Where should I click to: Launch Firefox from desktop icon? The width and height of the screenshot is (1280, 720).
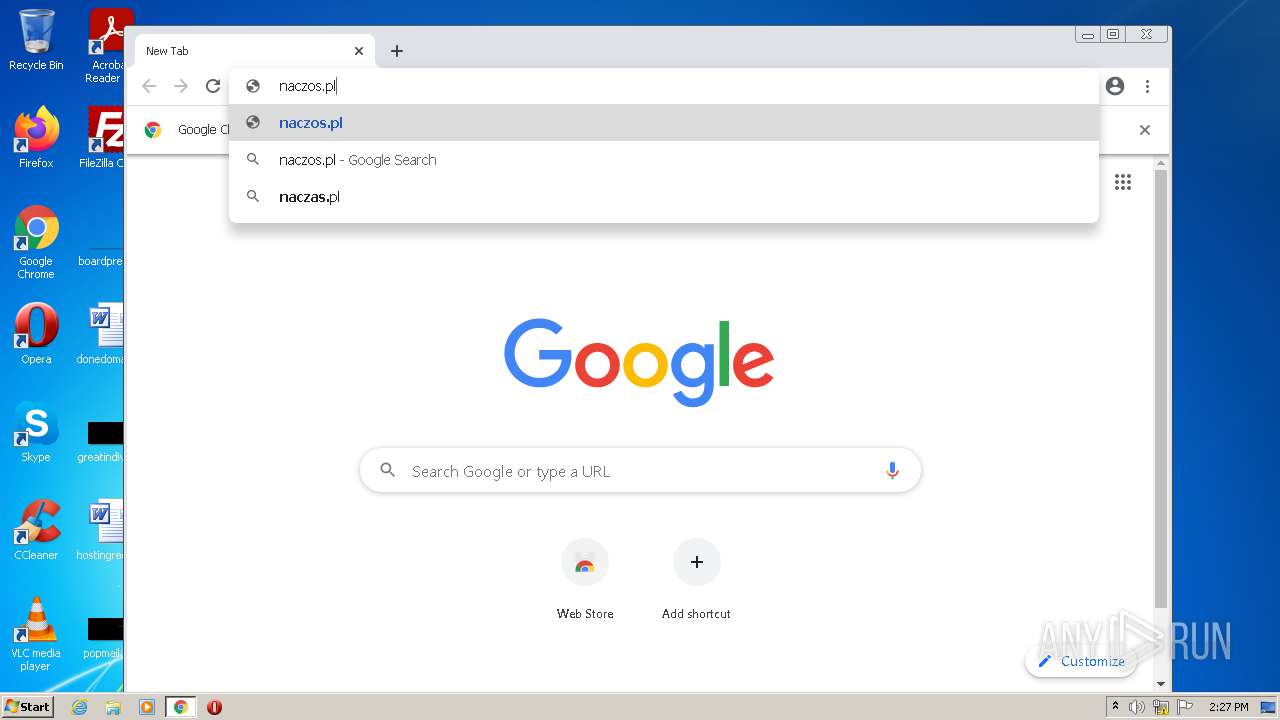[x=36, y=138]
